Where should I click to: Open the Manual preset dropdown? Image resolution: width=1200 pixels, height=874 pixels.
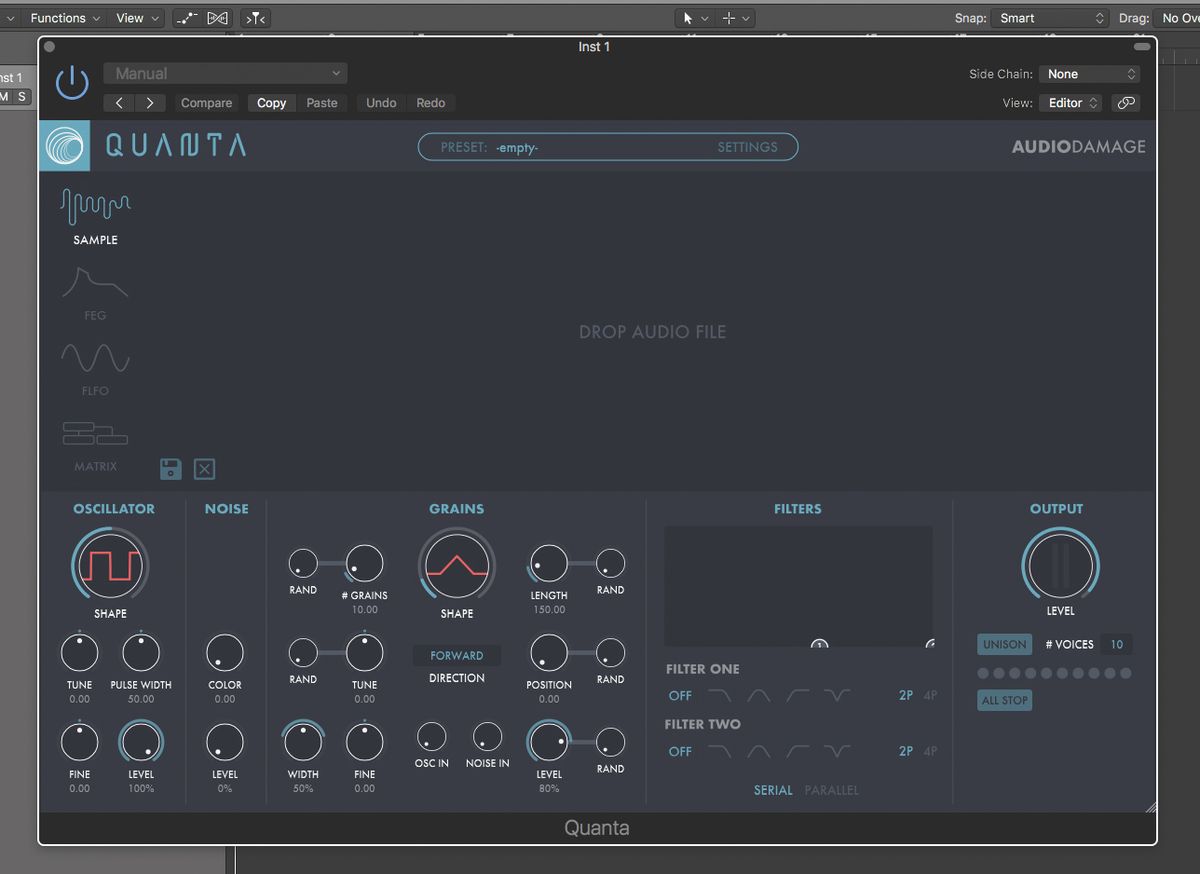[x=224, y=73]
